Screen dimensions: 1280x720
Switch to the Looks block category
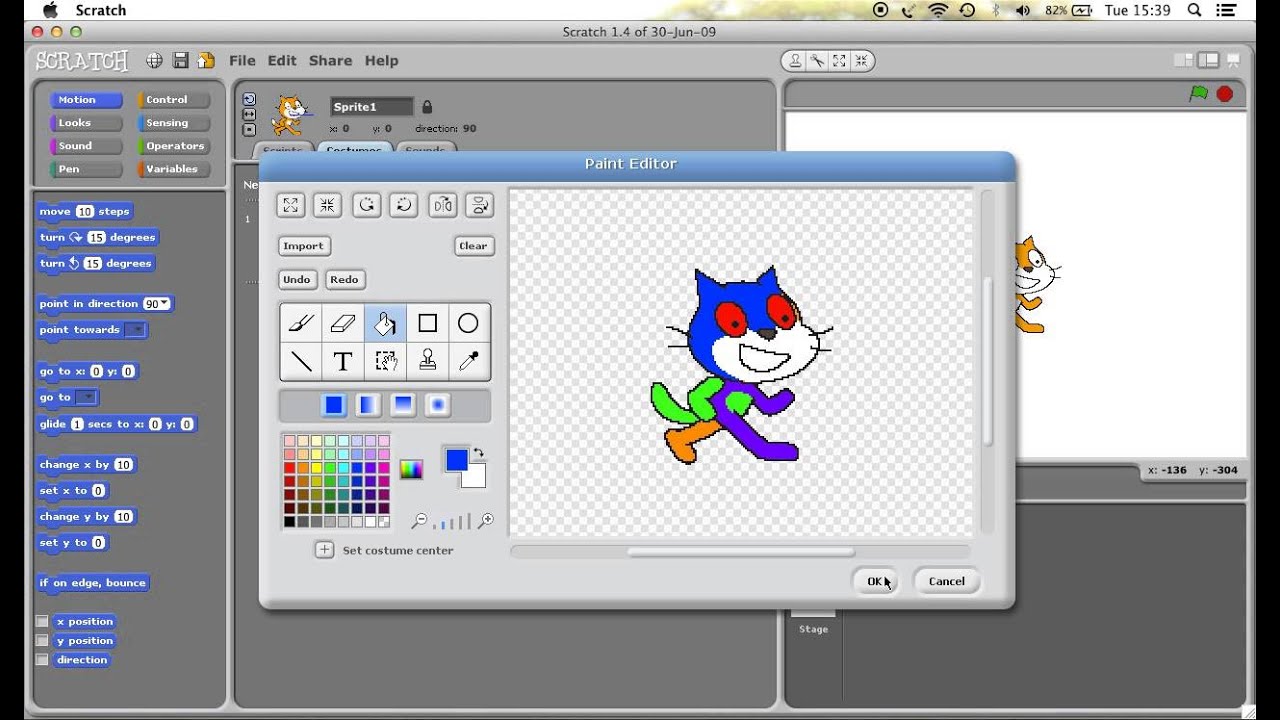(86, 123)
